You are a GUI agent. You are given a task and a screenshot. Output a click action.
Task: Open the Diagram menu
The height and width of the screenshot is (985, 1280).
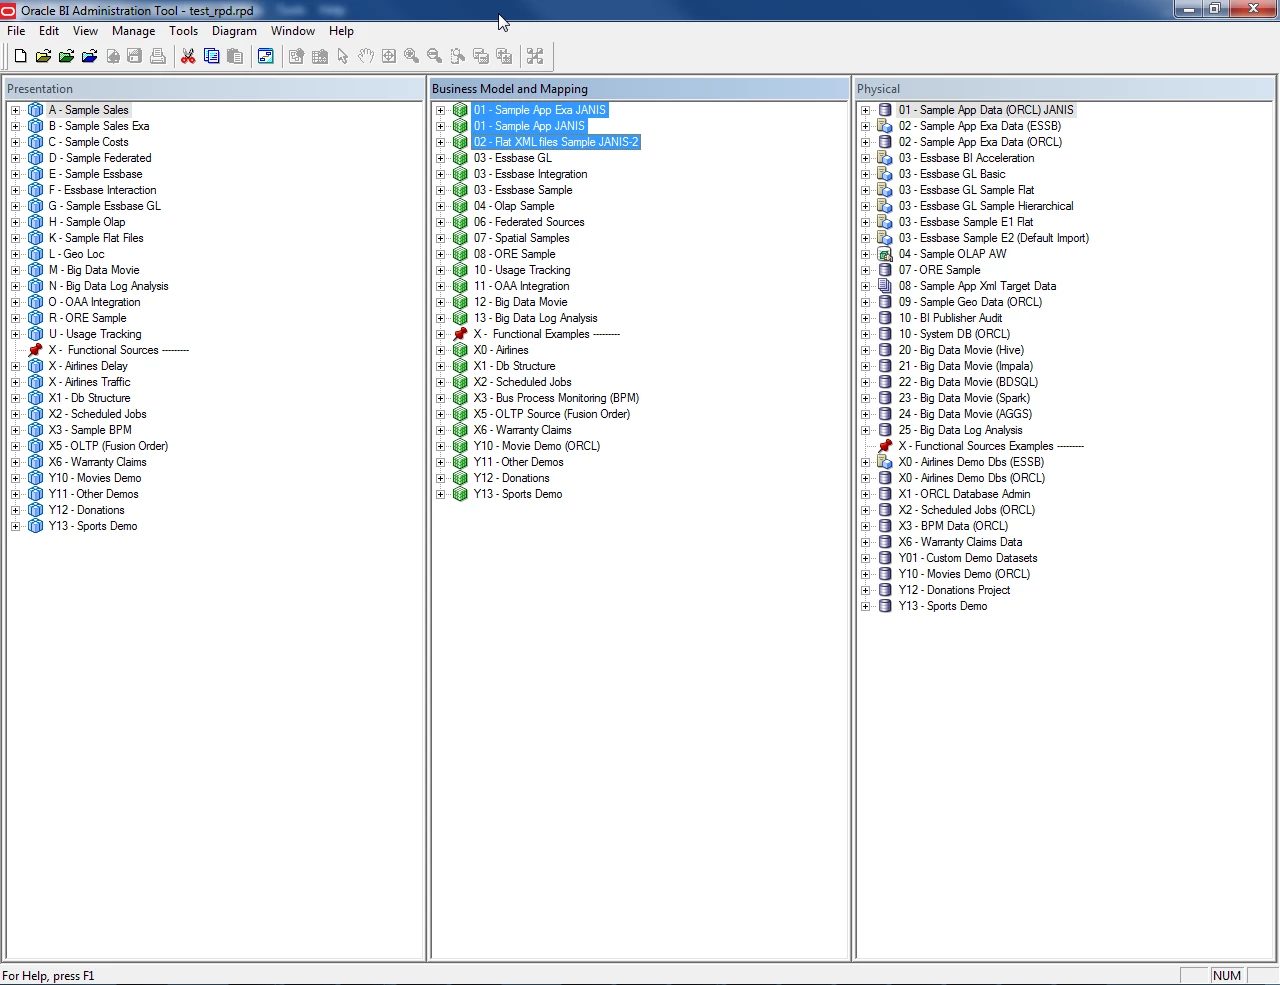[234, 31]
